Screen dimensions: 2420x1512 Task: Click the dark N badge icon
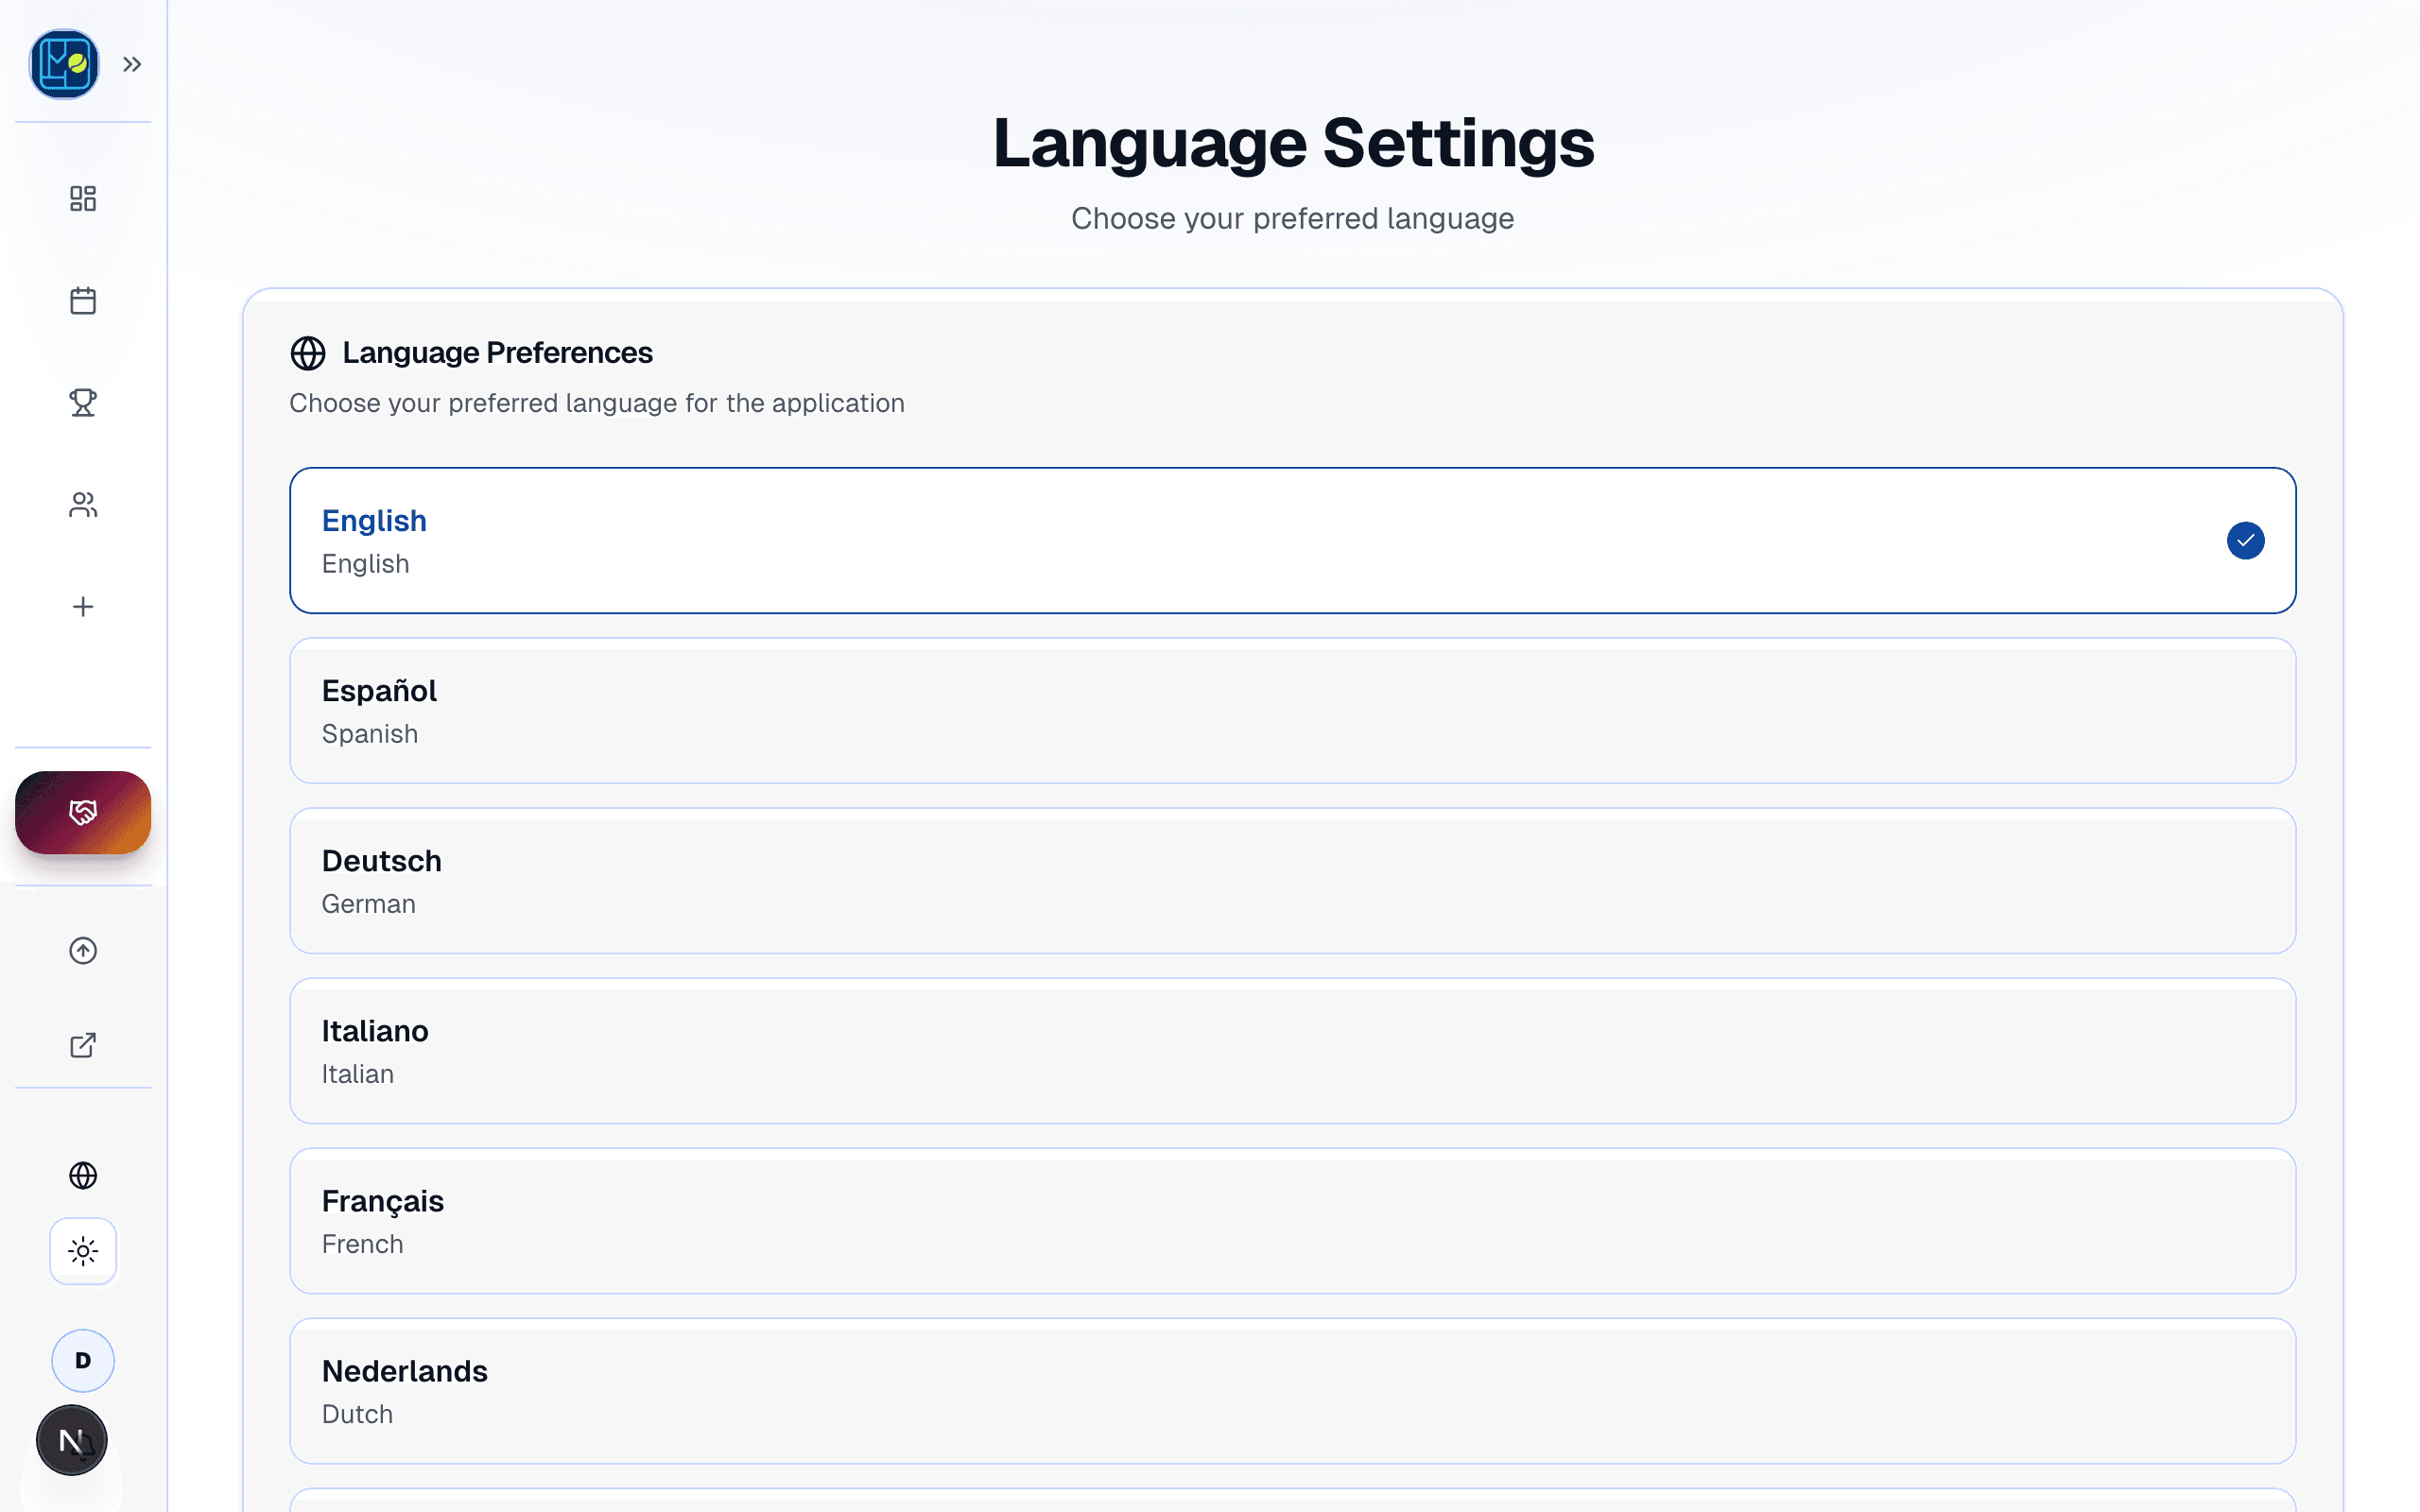(72, 1440)
